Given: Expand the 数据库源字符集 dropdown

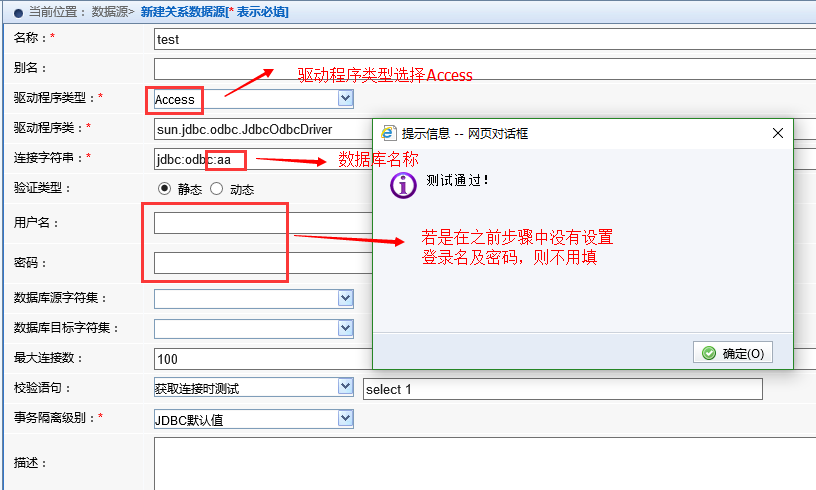Looking at the screenshot, I should coord(346,298).
